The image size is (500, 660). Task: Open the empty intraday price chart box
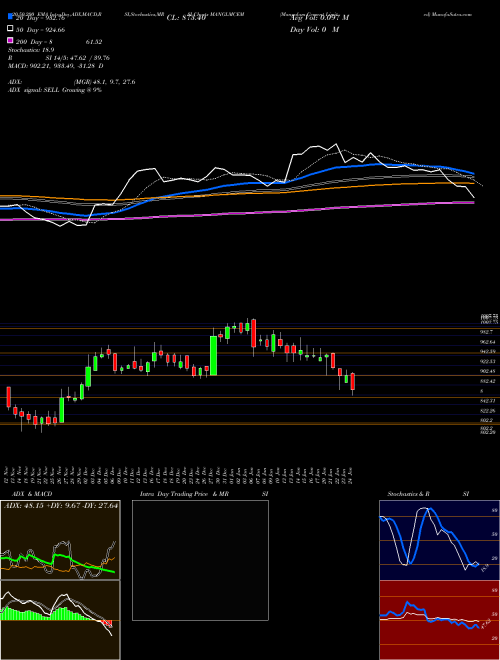pos(200,560)
